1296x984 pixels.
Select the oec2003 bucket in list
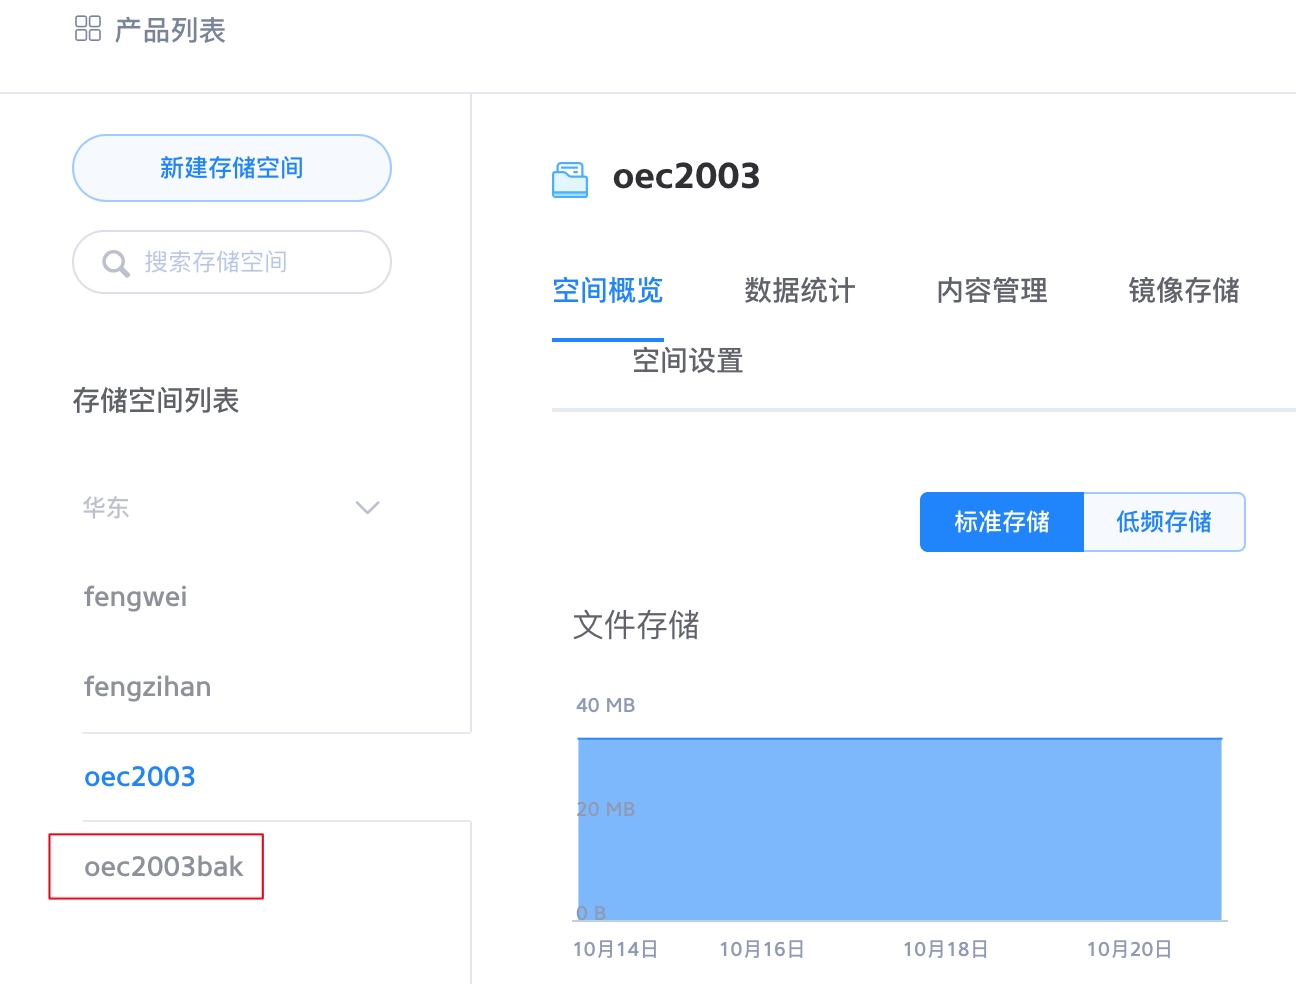click(140, 777)
